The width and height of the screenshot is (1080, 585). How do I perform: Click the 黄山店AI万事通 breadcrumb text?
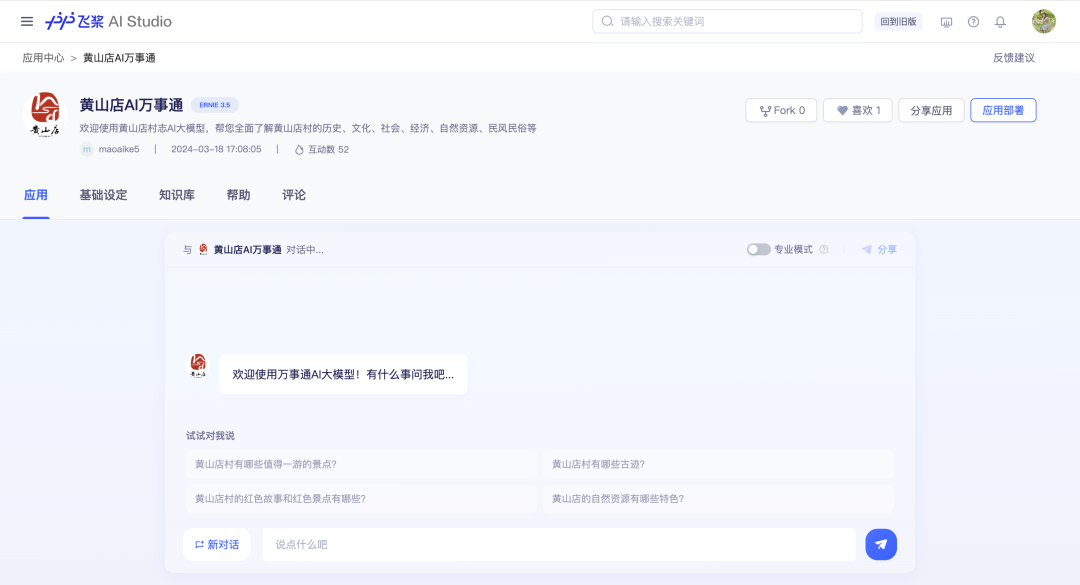point(119,58)
